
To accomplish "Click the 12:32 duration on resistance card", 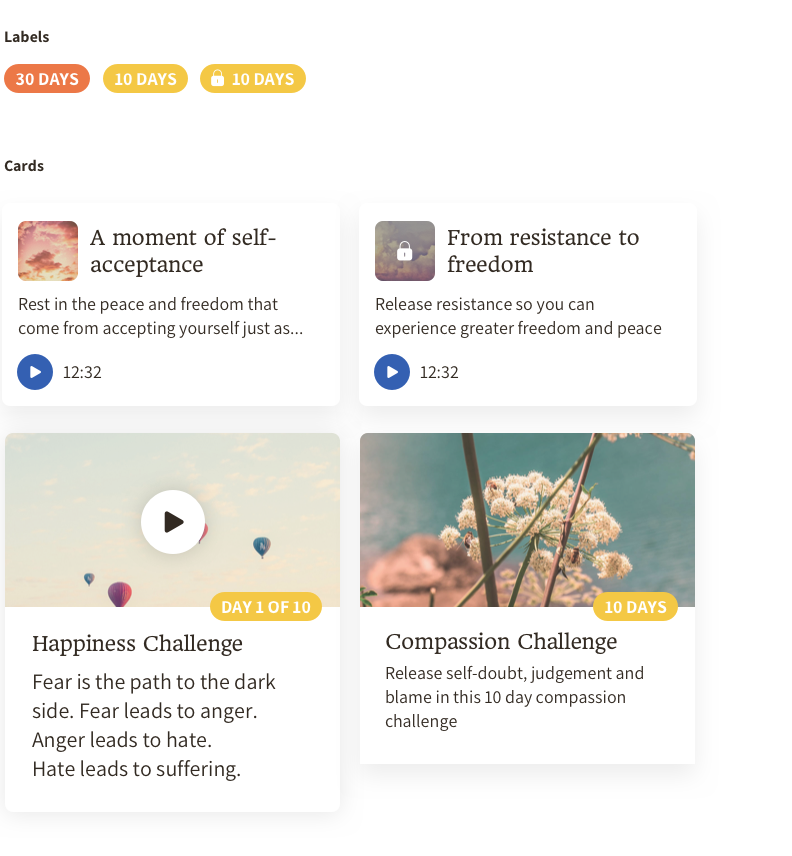I will pyautogui.click(x=439, y=372).
